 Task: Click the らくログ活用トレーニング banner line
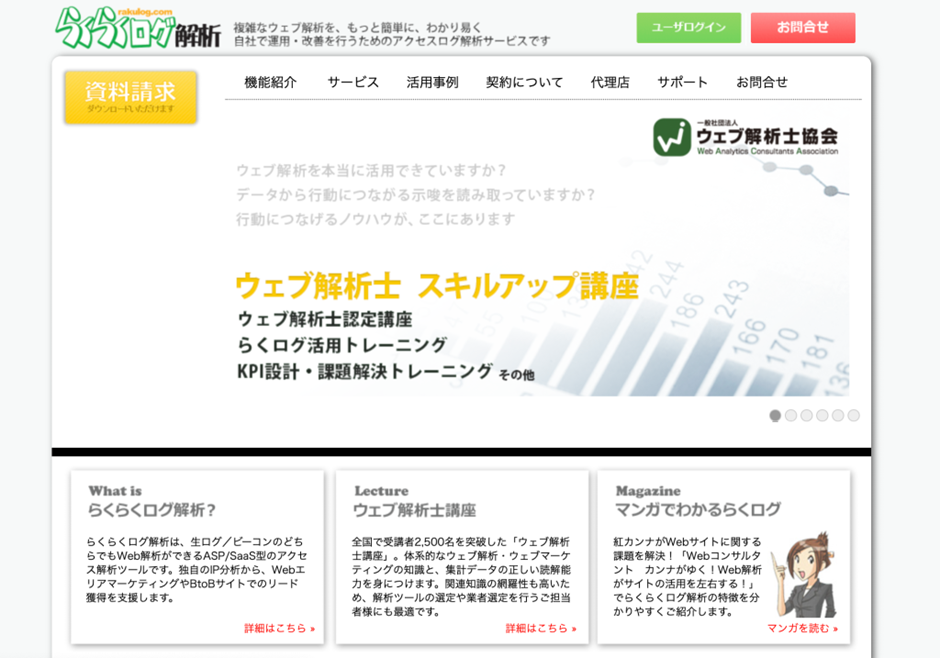(342, 345)
